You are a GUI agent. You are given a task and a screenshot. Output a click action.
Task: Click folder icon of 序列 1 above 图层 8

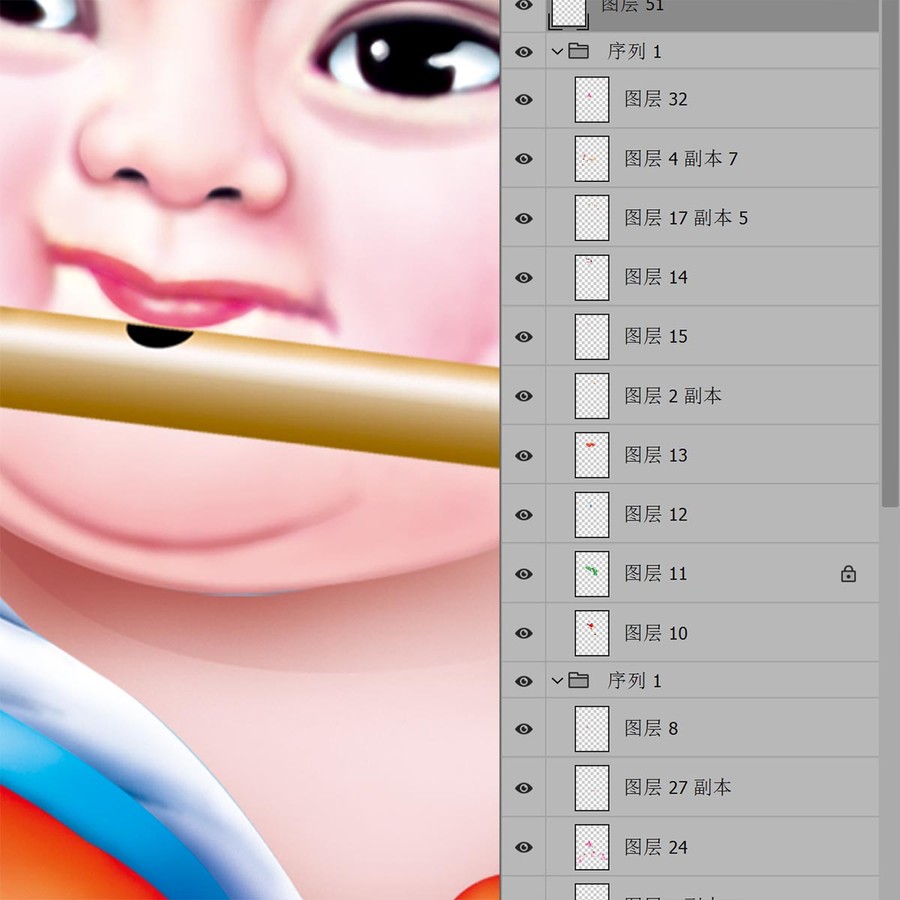coord(579,681)
